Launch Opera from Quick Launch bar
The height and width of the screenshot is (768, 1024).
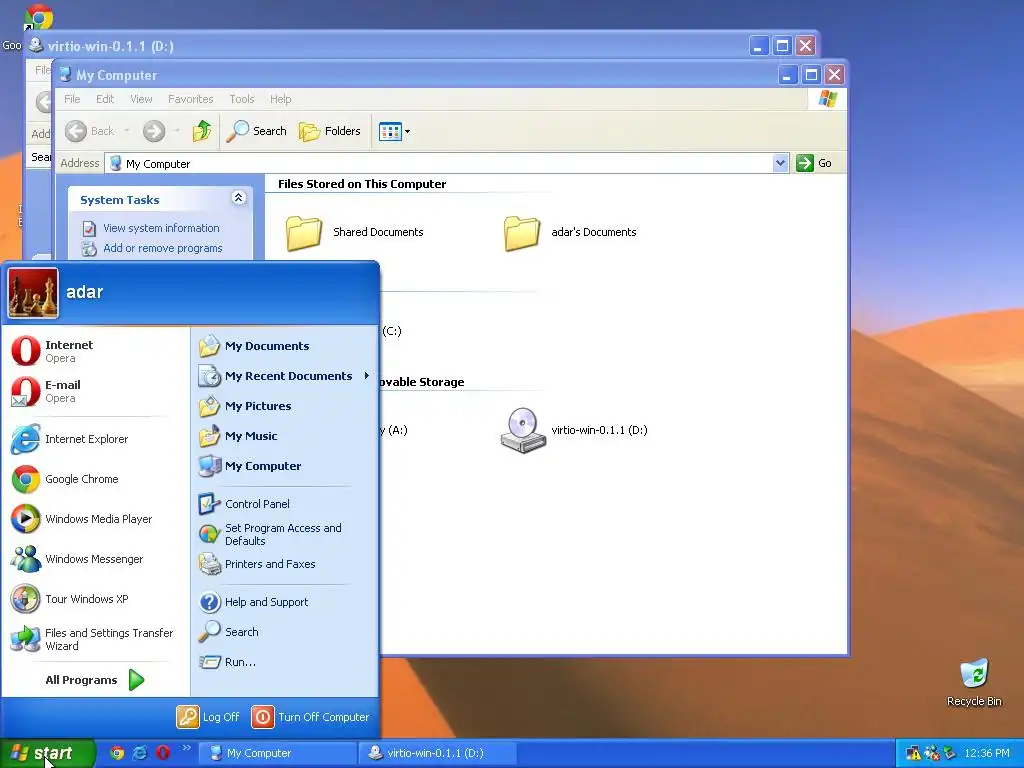(163, 753)
